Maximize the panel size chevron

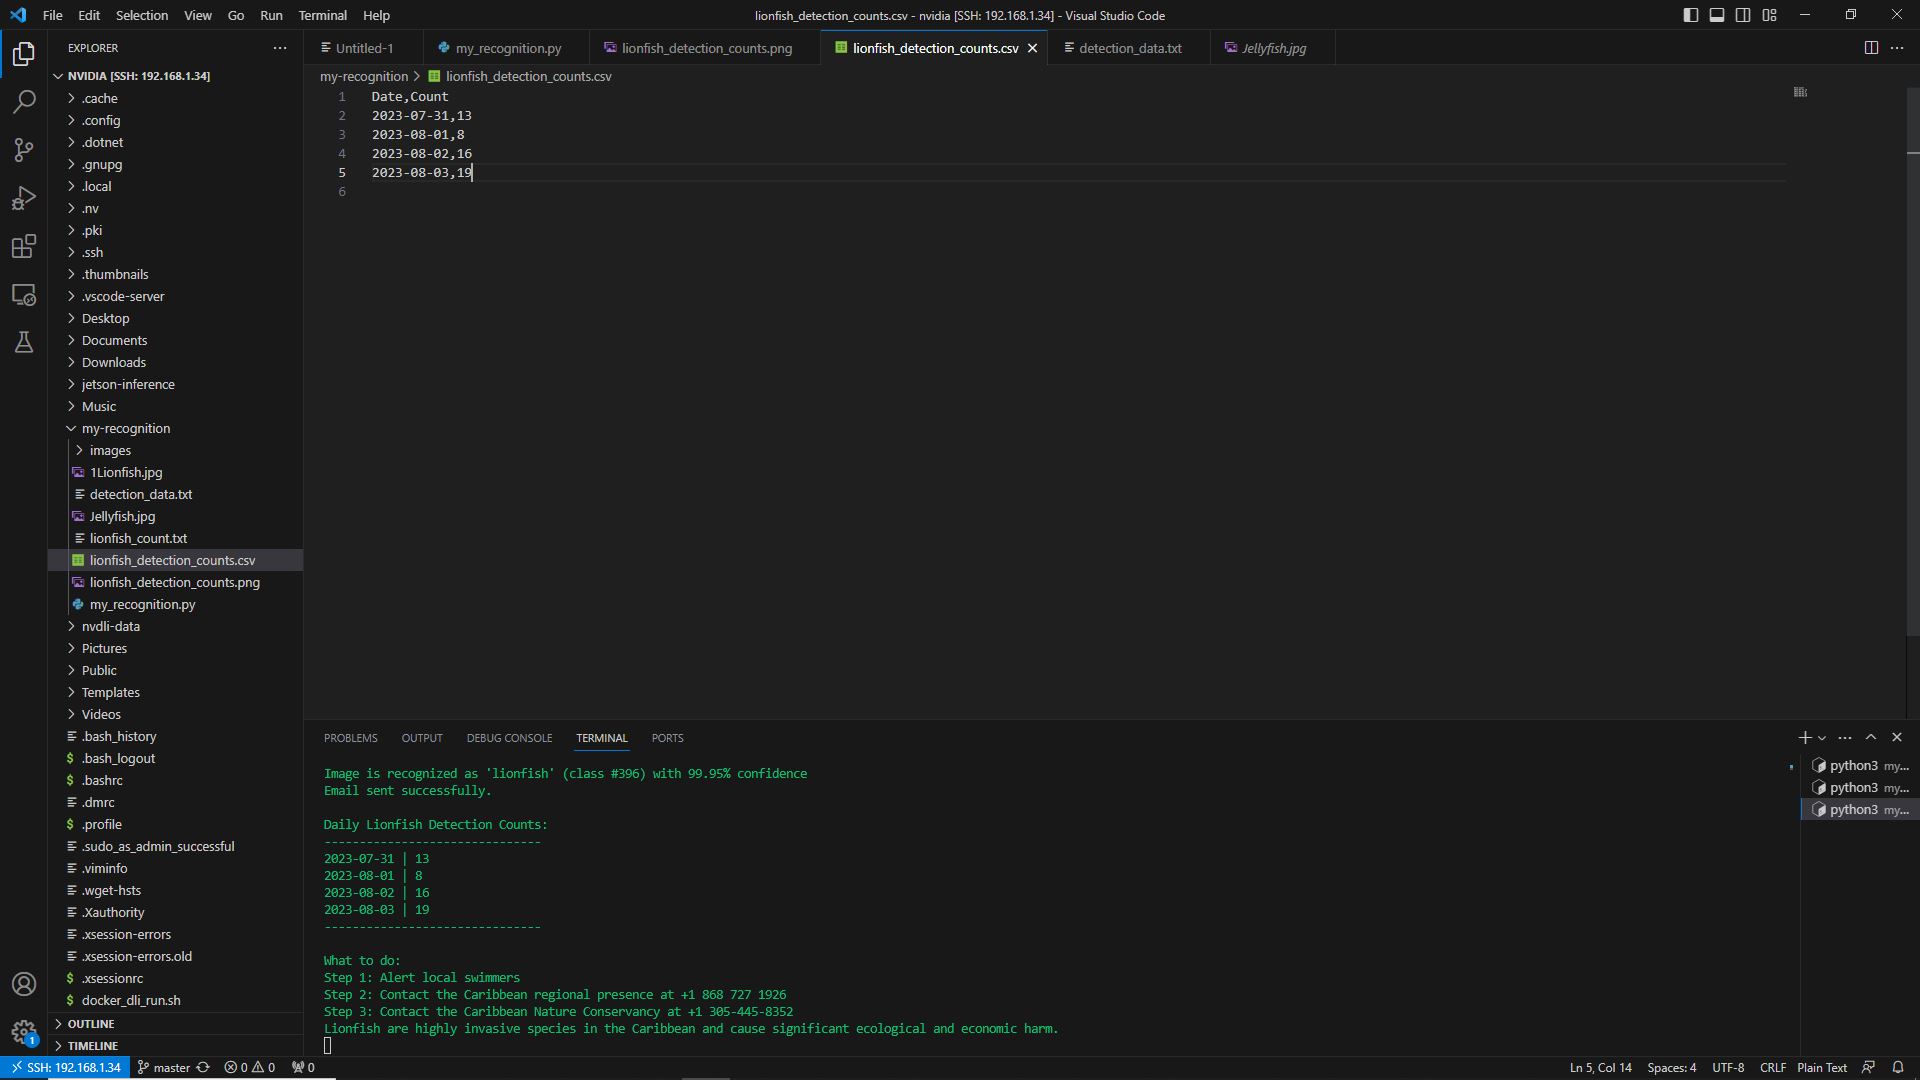pyautogui.click(x=1871, y=738)
